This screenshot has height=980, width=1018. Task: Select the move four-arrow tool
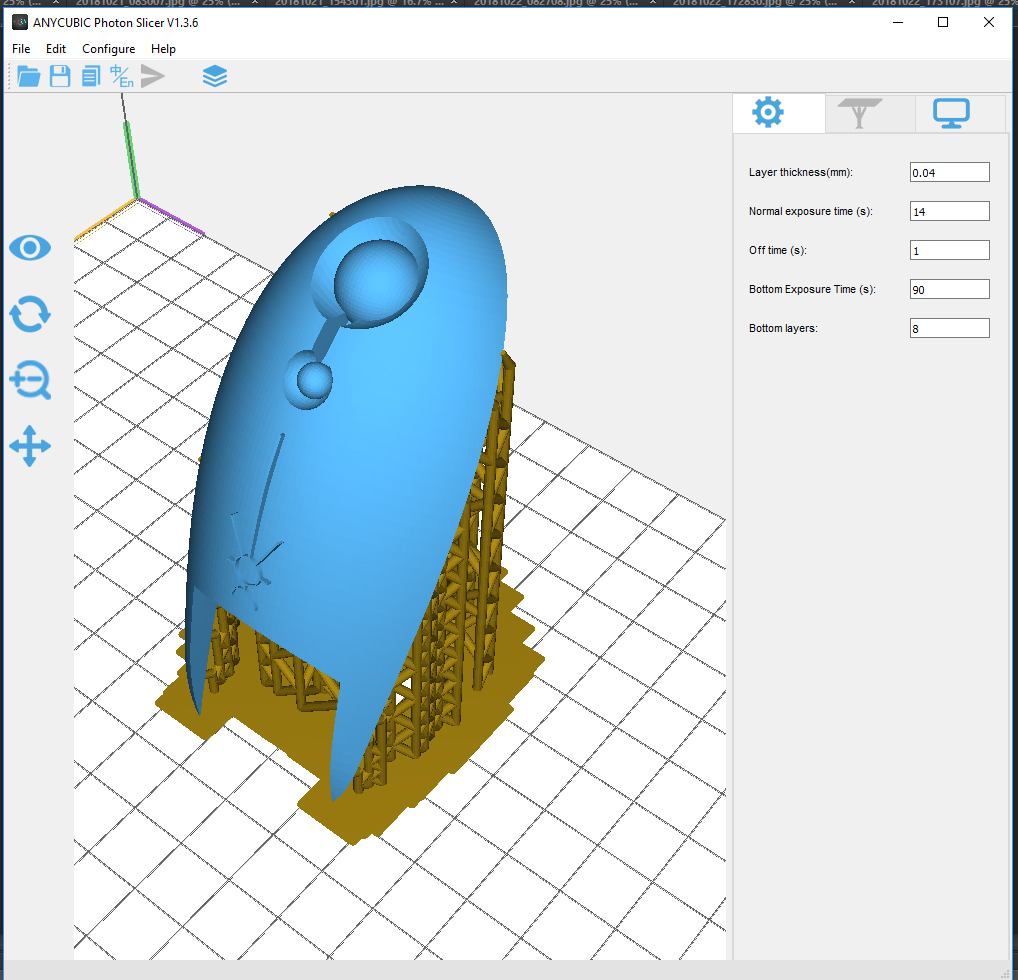(x=30, y=446)
